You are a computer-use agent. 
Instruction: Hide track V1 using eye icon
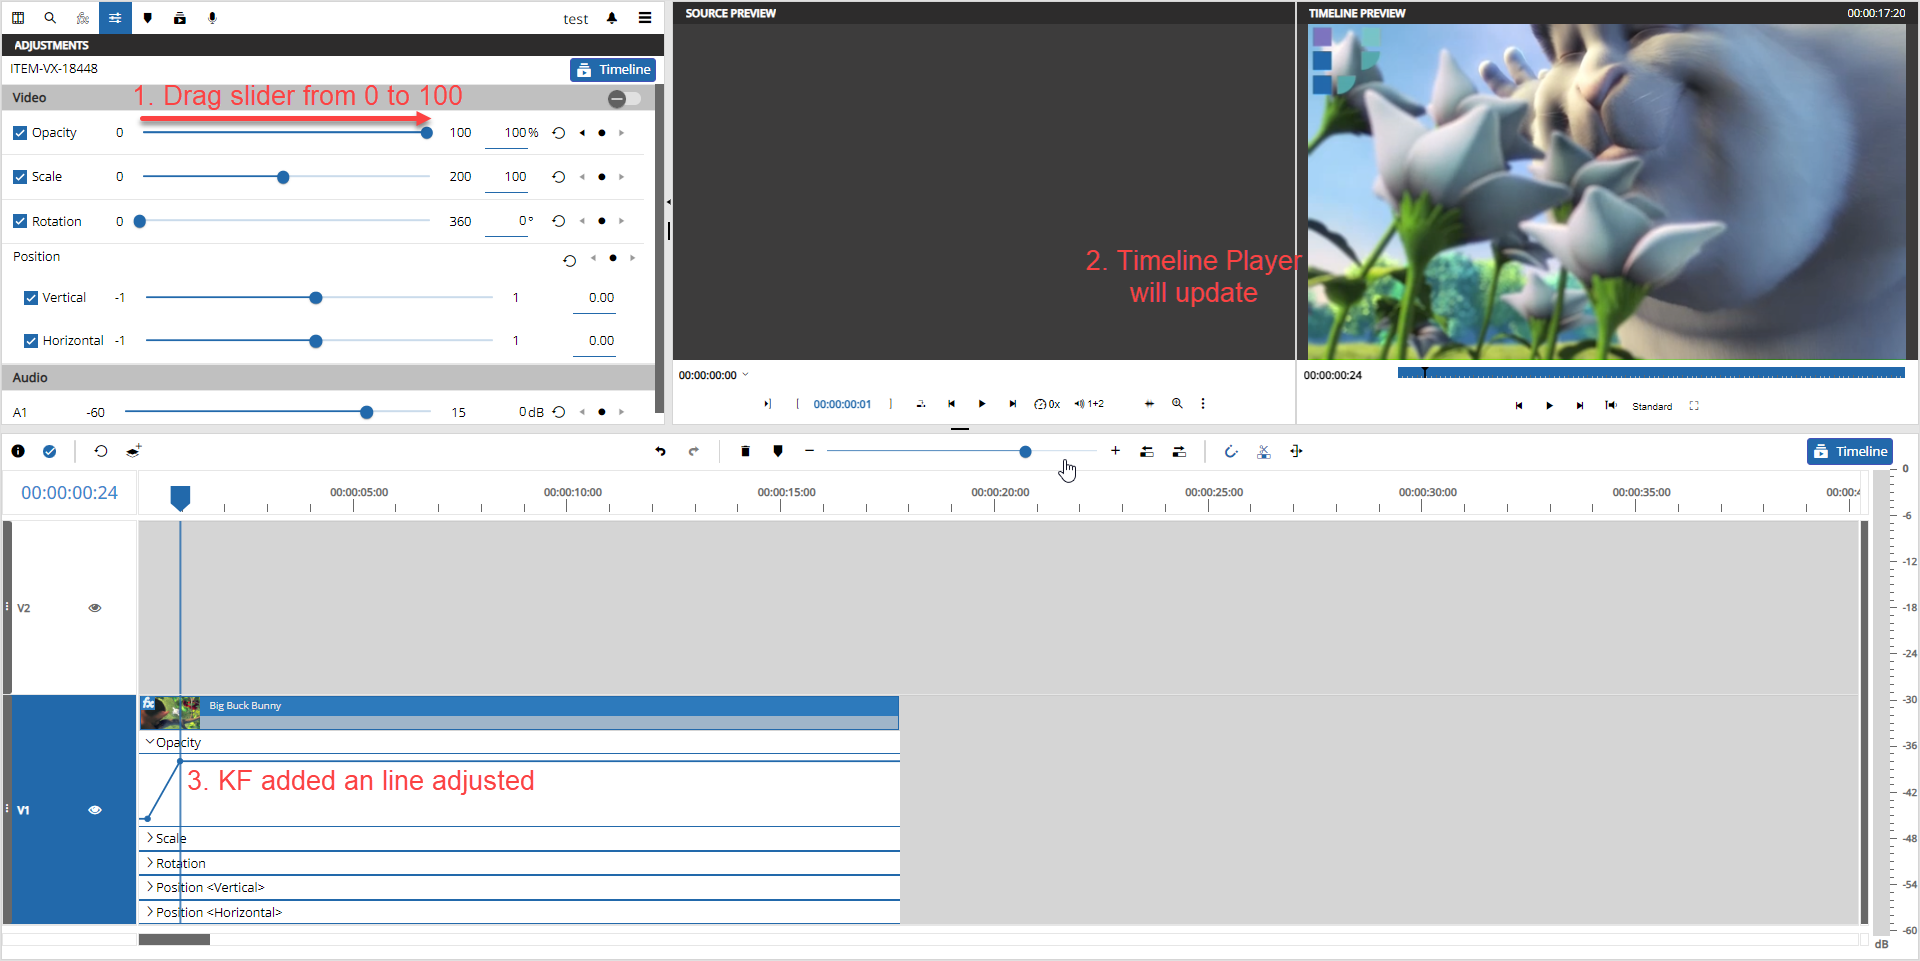click(x=95, y=810)
